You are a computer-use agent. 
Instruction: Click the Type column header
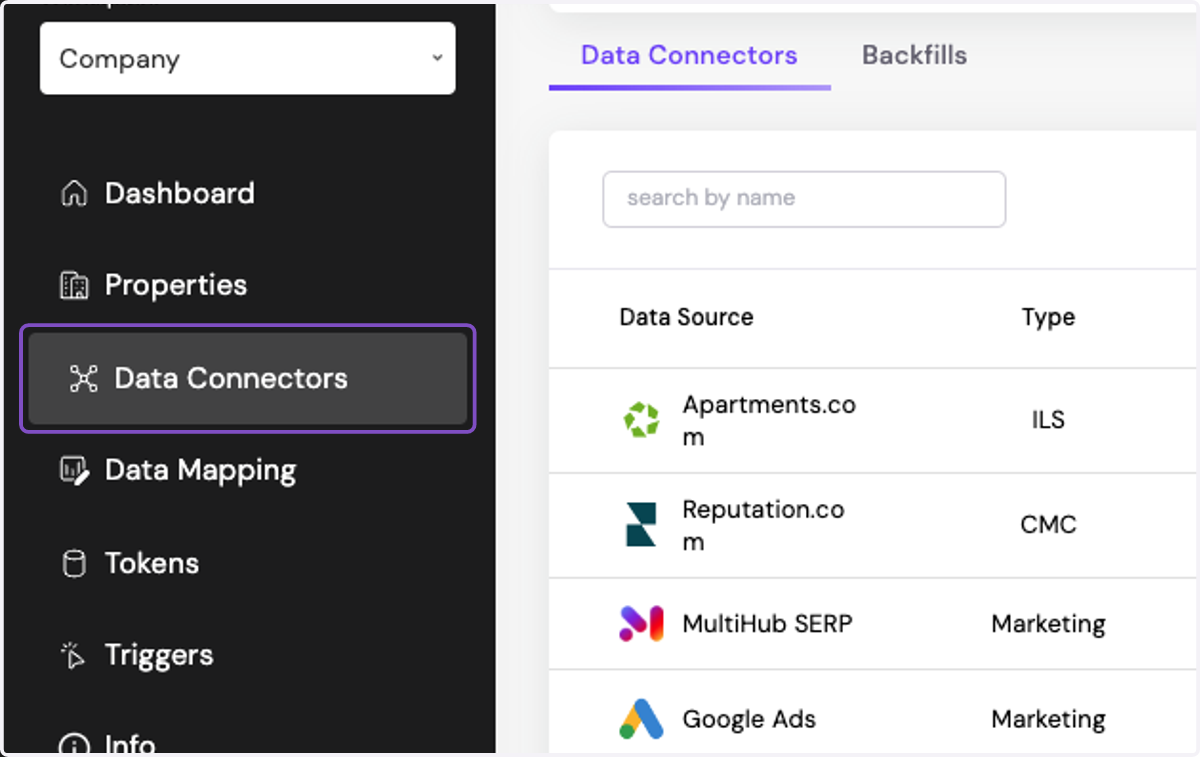(1048, 318)
